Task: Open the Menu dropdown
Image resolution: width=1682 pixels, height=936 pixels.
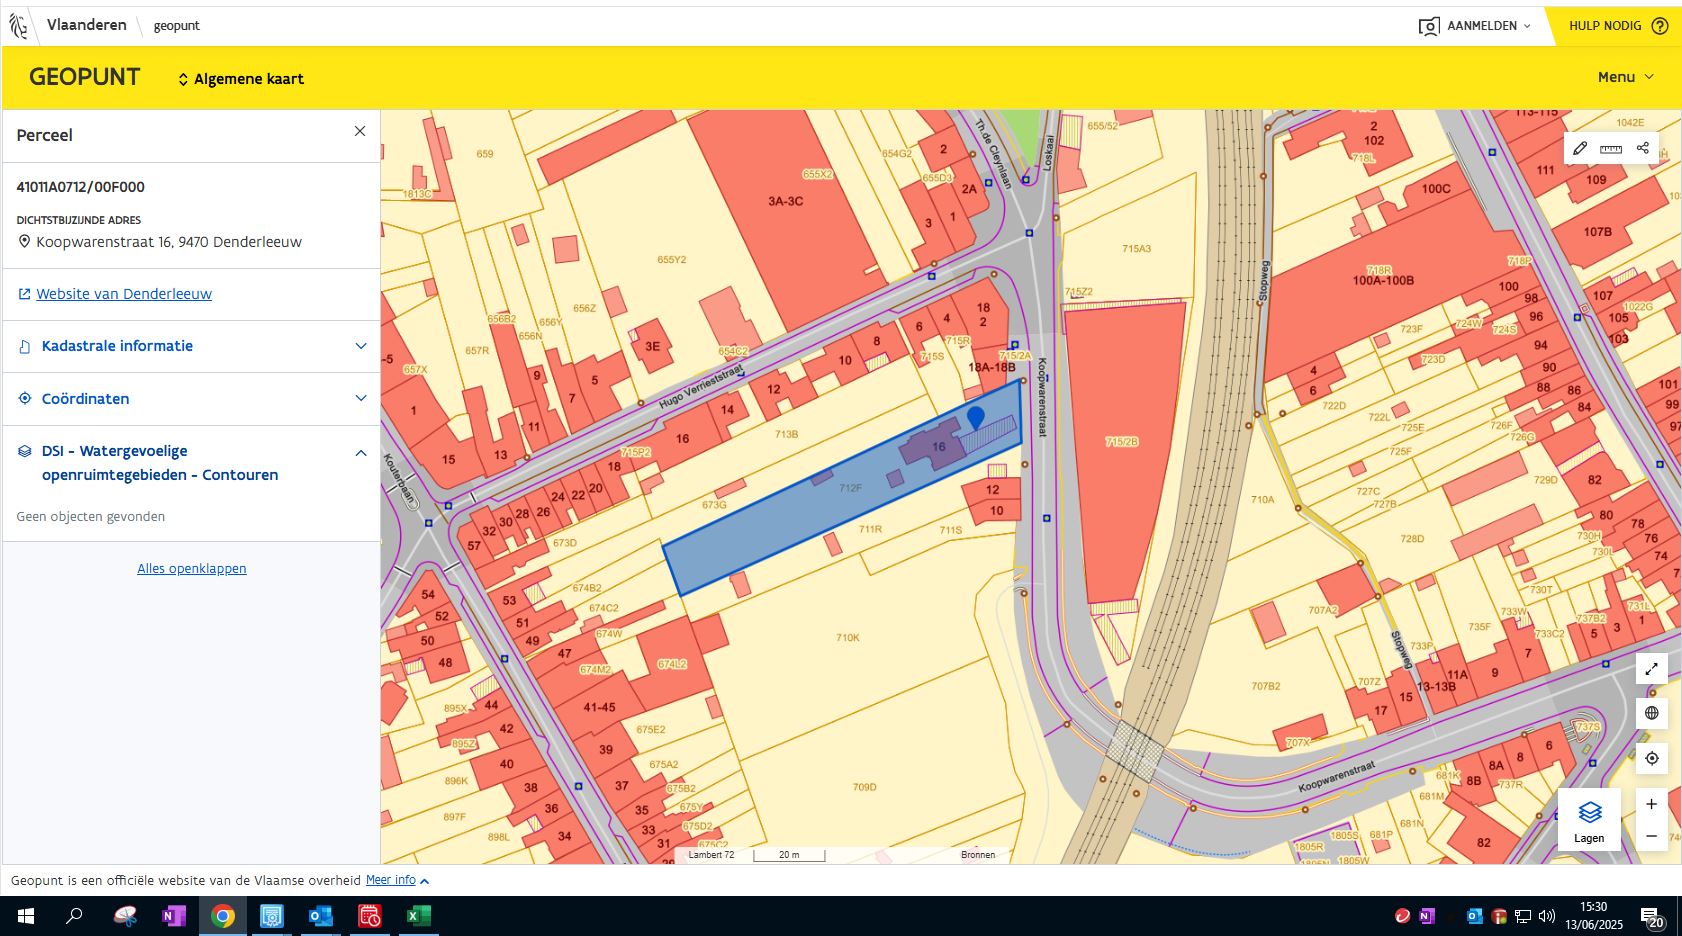Action: point(1625,77)
